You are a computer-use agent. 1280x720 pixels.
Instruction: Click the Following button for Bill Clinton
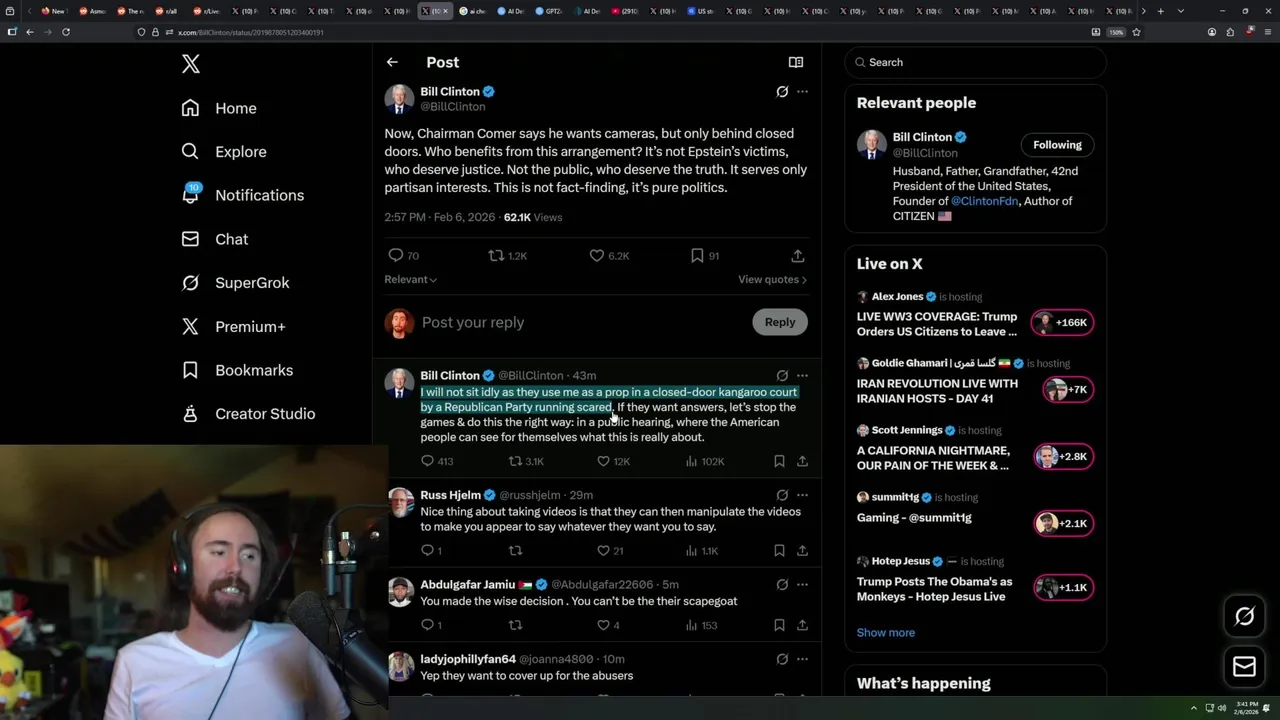(x=1057, y=145)
